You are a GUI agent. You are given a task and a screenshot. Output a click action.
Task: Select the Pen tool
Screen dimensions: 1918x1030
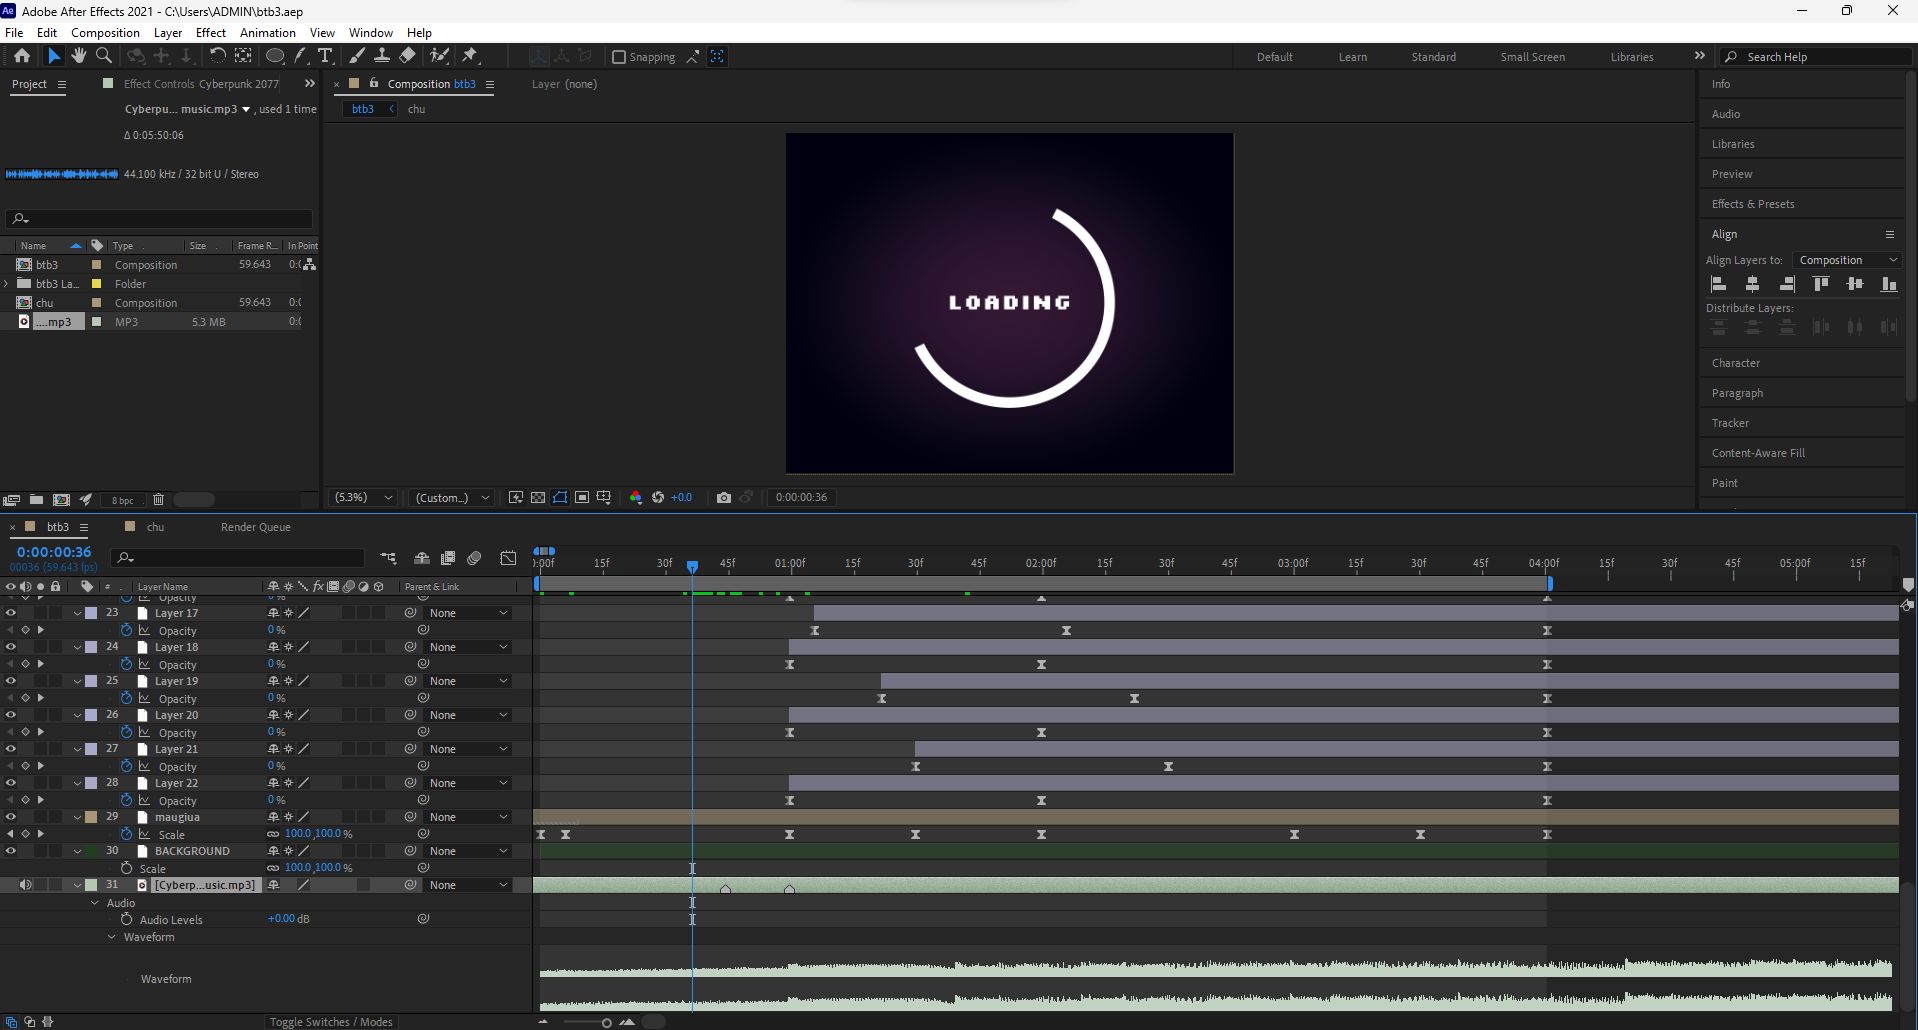pyautogui.click(x=300, y=56)
